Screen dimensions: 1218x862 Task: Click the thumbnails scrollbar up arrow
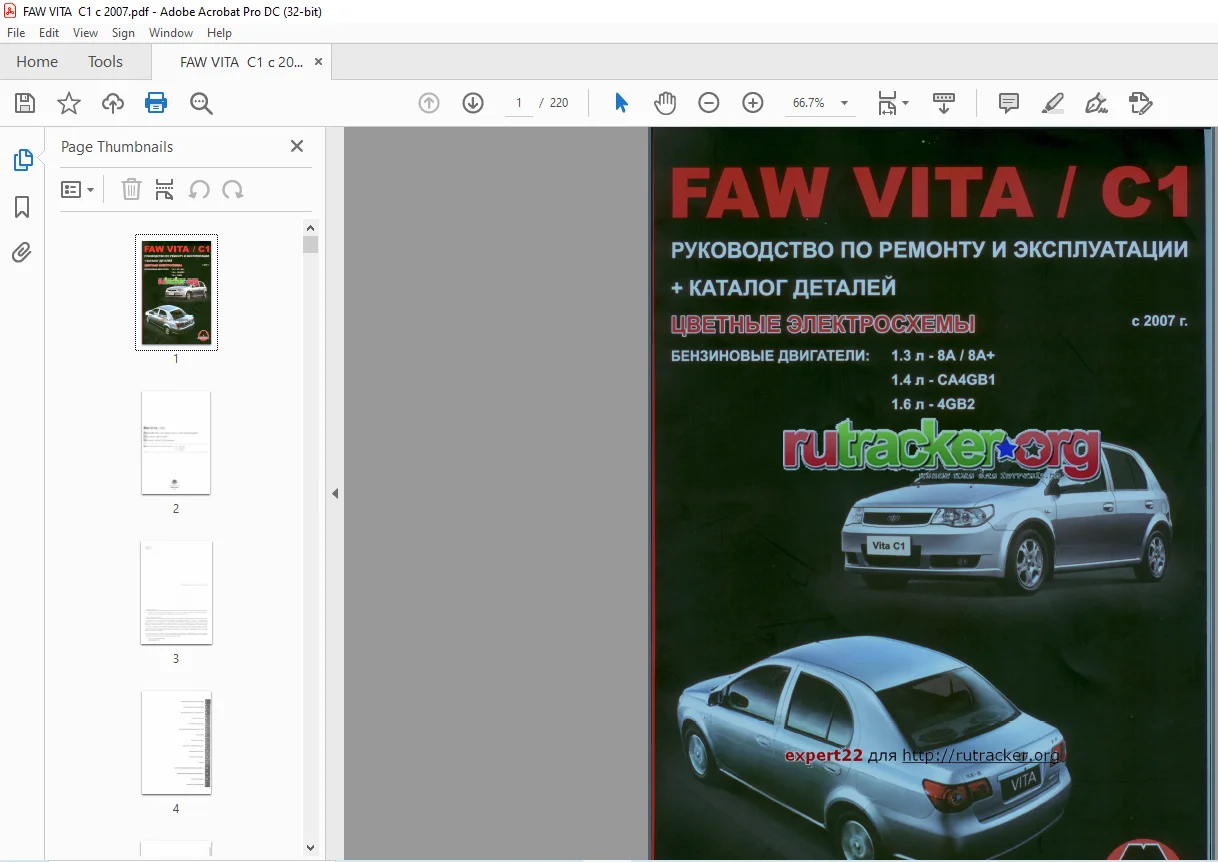pos(310,228)
